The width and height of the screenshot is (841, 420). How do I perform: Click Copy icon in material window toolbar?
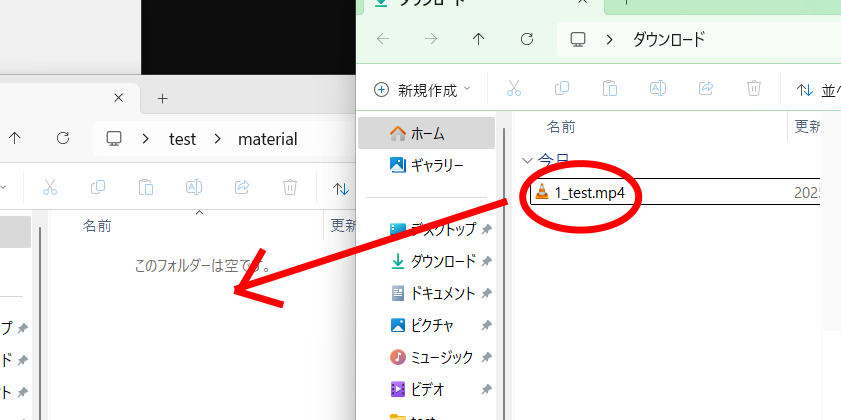[x=98, y=187]
